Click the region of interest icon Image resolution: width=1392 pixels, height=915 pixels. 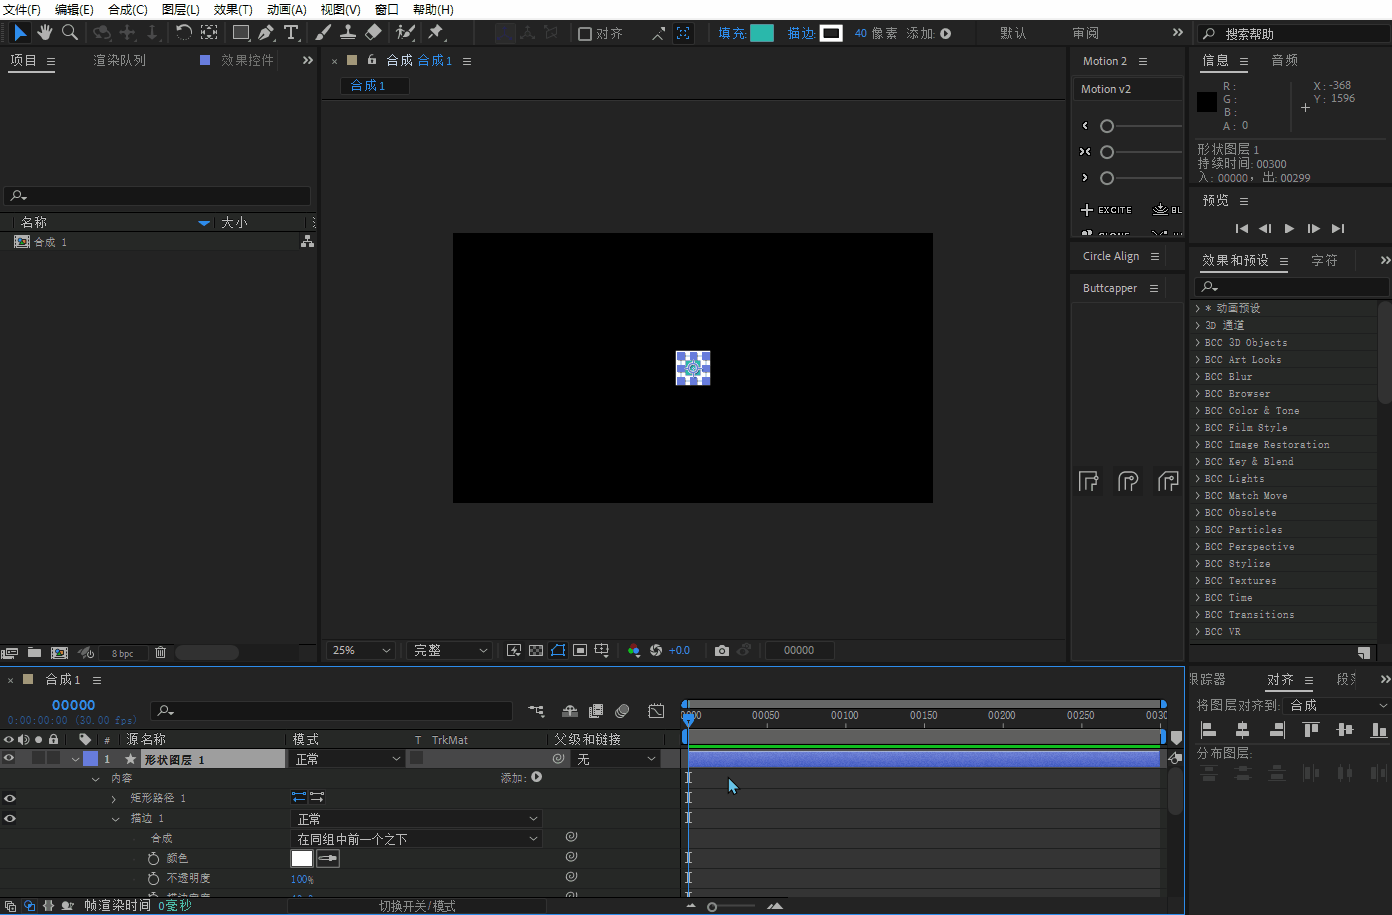(x=580, y=650)
